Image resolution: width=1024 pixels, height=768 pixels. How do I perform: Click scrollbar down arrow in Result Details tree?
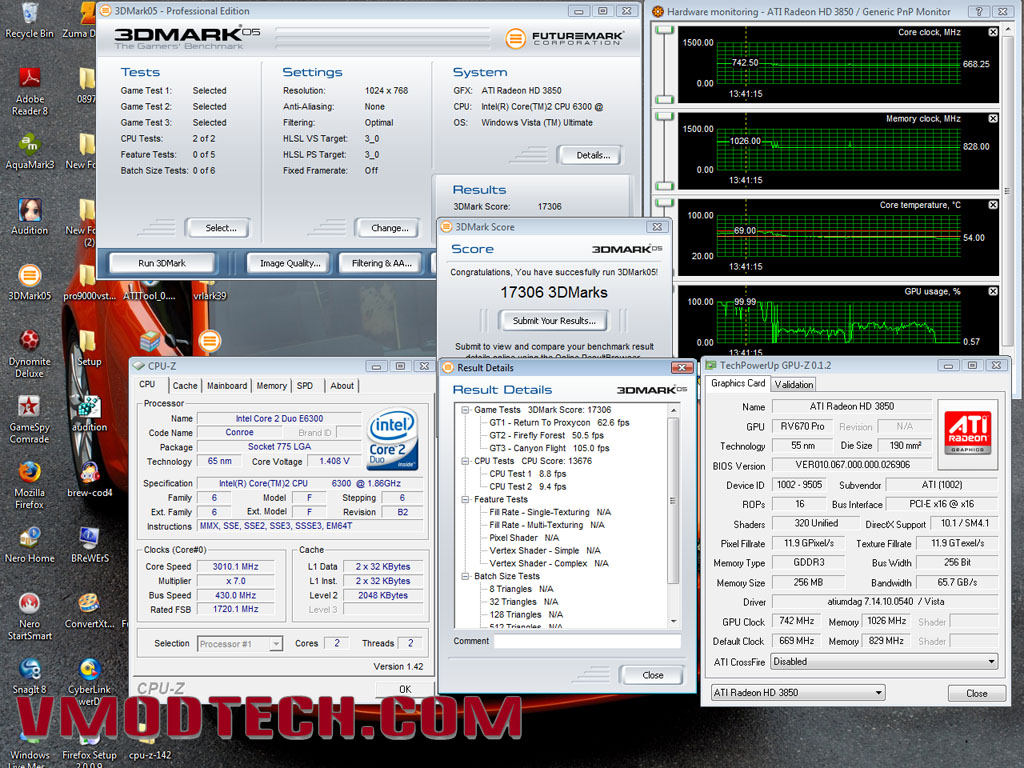coord(673,621)
